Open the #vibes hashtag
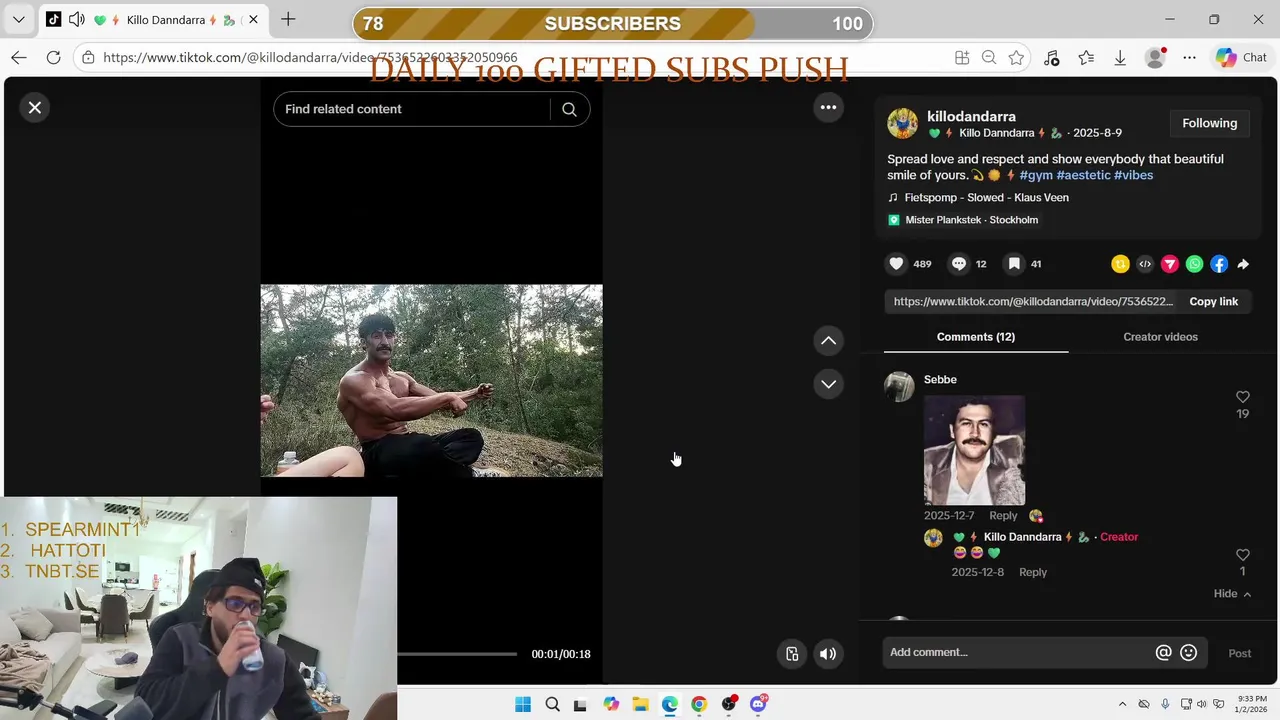Screen dimensions: 1280x720 (x=1133, y=175)
